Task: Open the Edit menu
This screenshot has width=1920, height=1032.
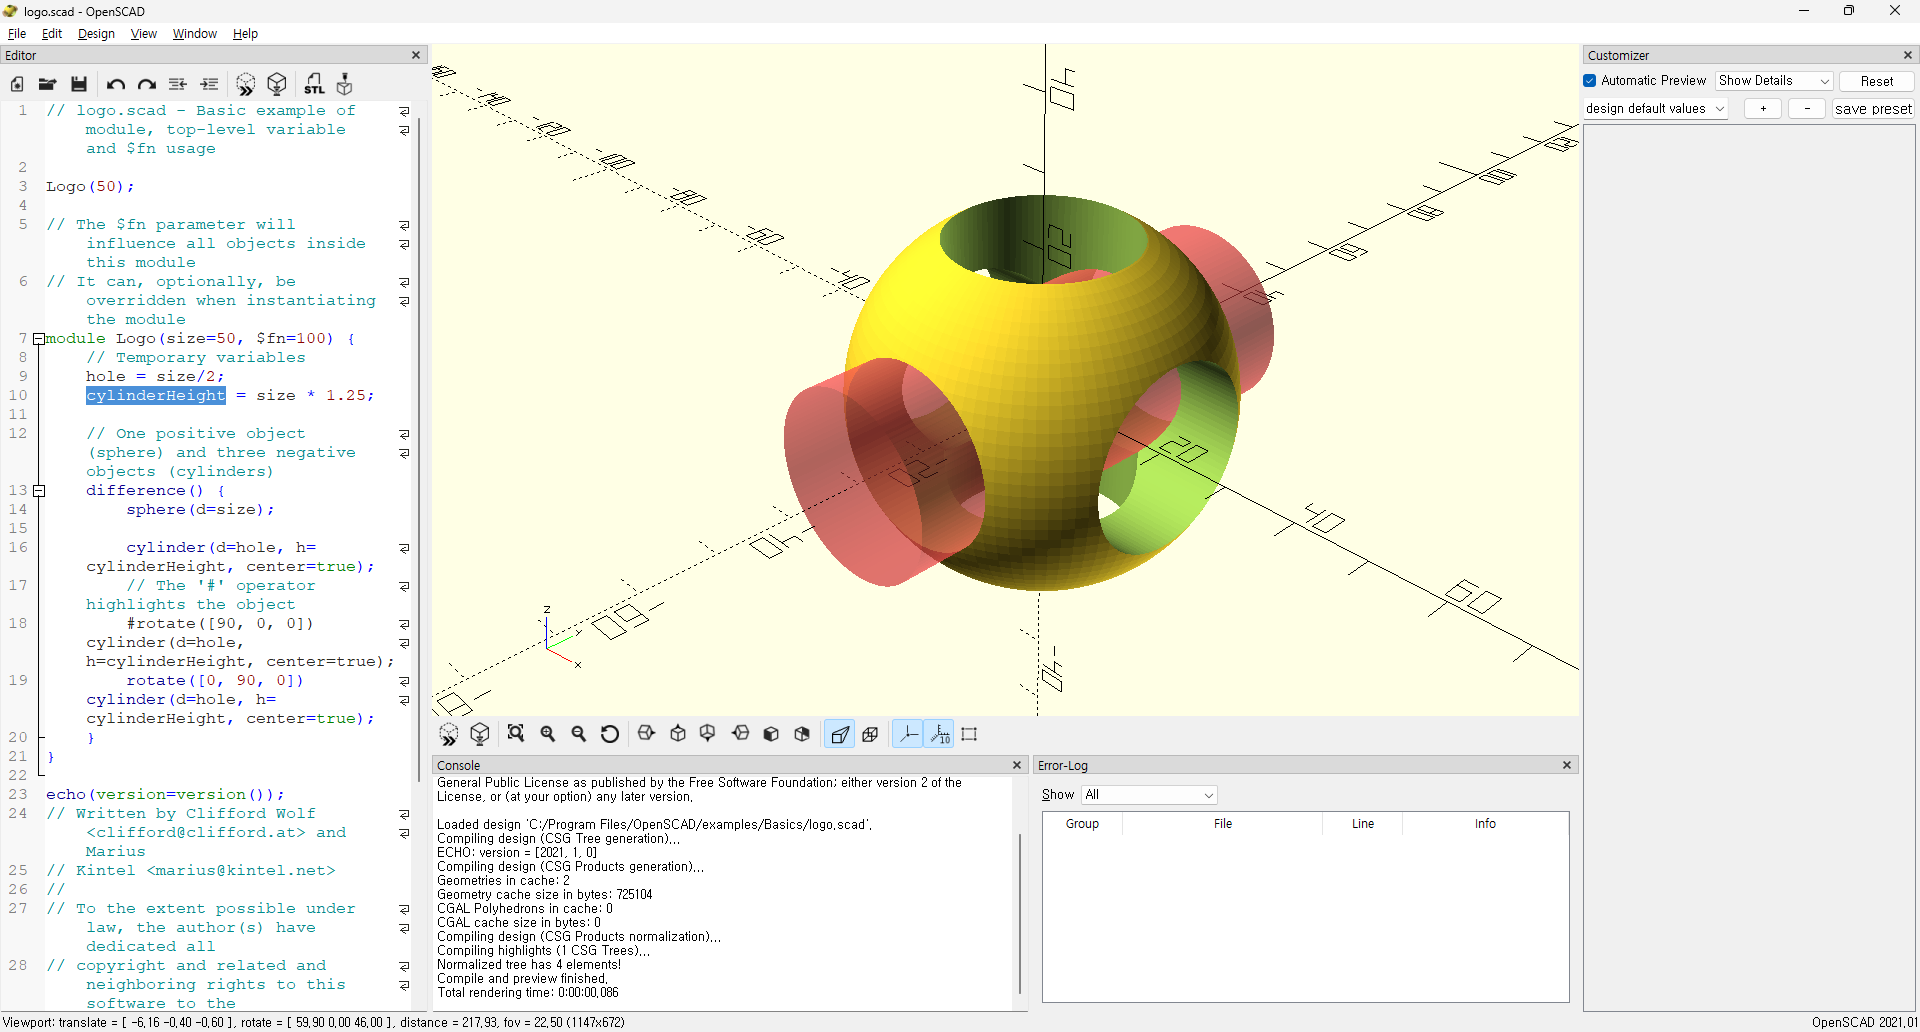Action: pos(52,34)
